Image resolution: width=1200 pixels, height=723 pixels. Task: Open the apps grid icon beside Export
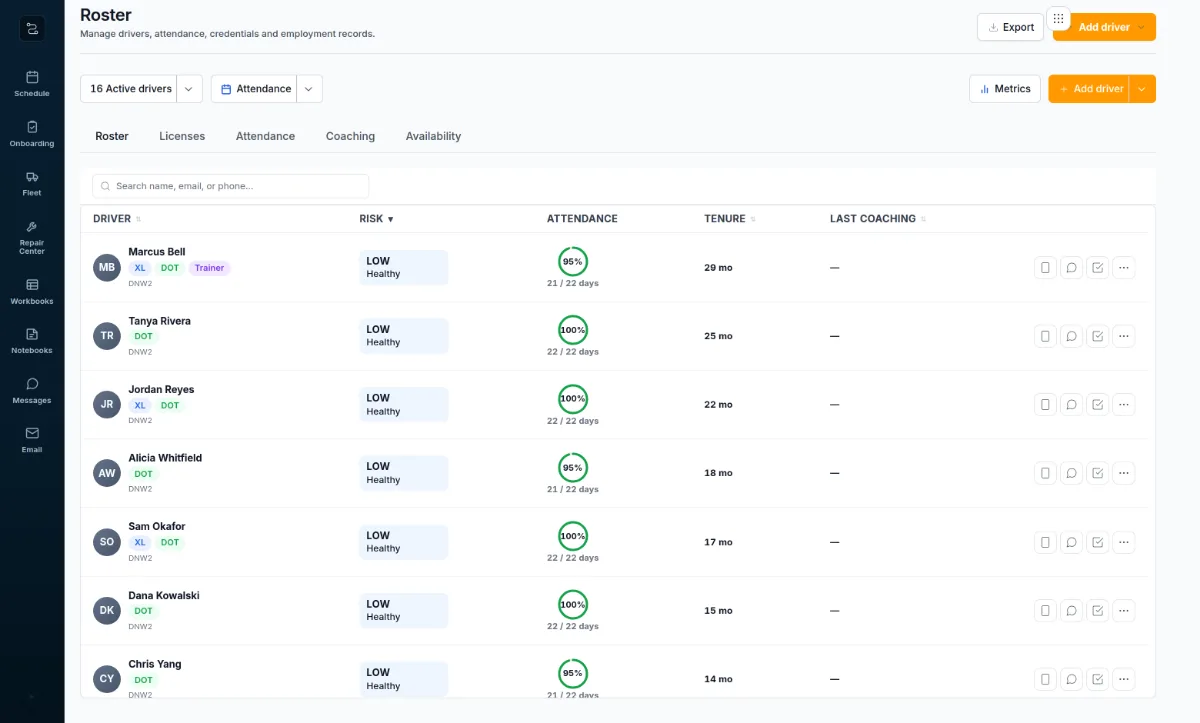point(1059,19)
